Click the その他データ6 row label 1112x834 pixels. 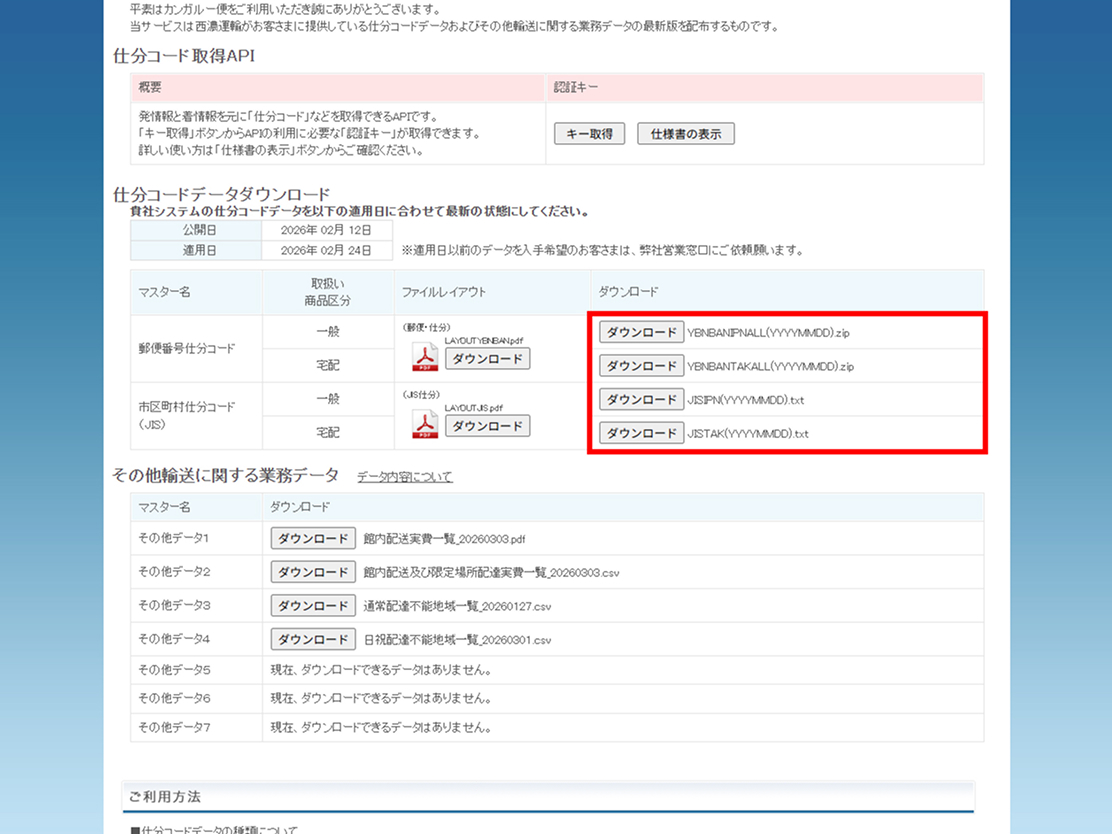[x=174, y=699]
